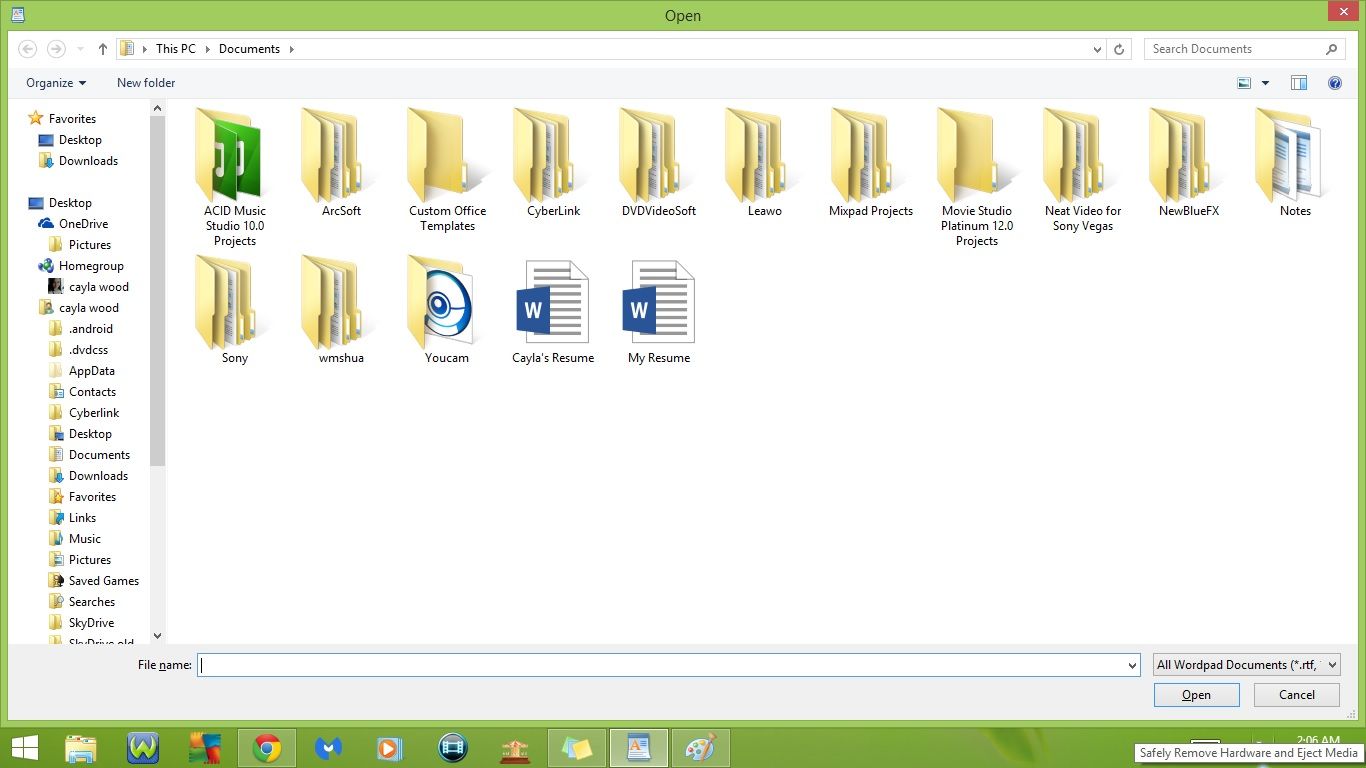
Task: Click inside the File name field
Action: click(660, 664)
